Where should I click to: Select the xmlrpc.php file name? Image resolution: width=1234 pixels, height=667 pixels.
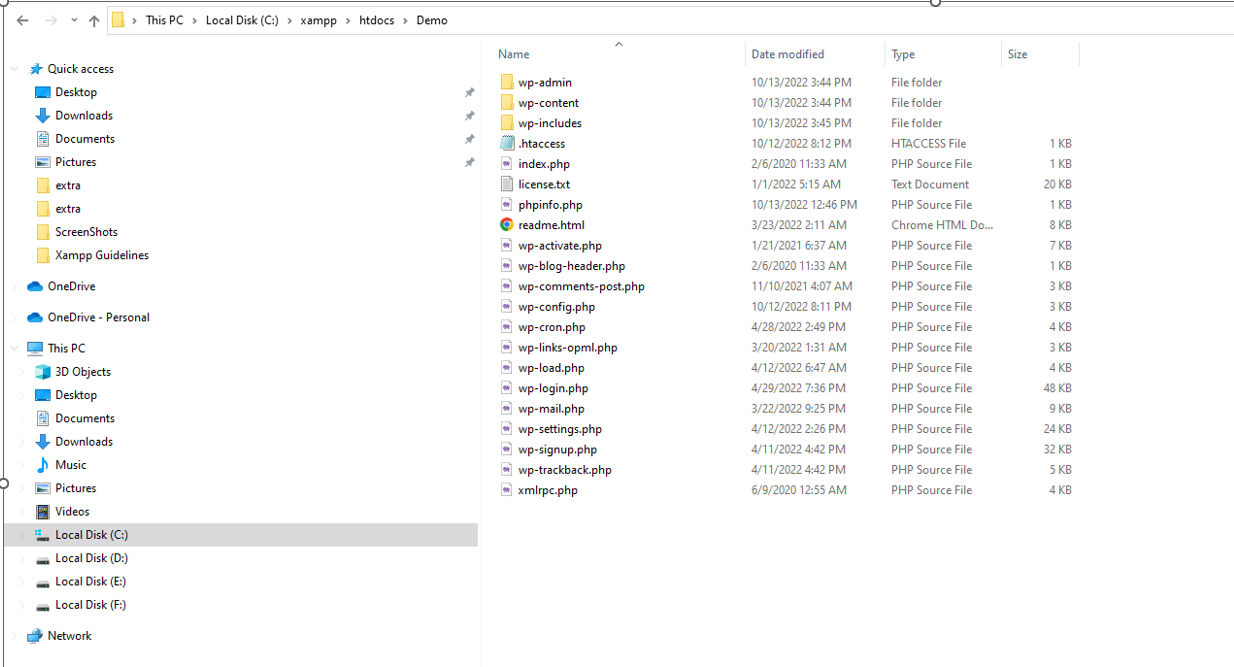pyautogui.click(x=548, y=490)
